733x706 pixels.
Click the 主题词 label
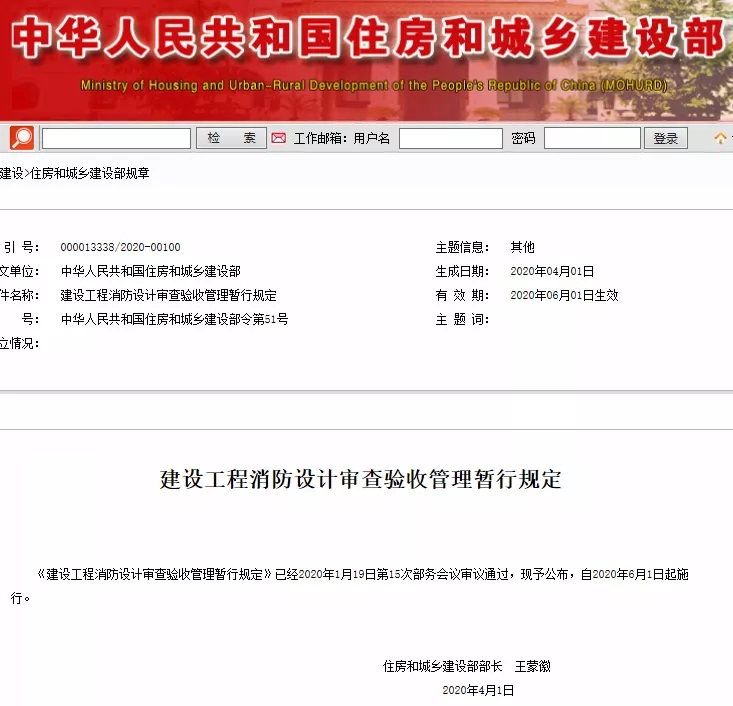tap(462, 319)
